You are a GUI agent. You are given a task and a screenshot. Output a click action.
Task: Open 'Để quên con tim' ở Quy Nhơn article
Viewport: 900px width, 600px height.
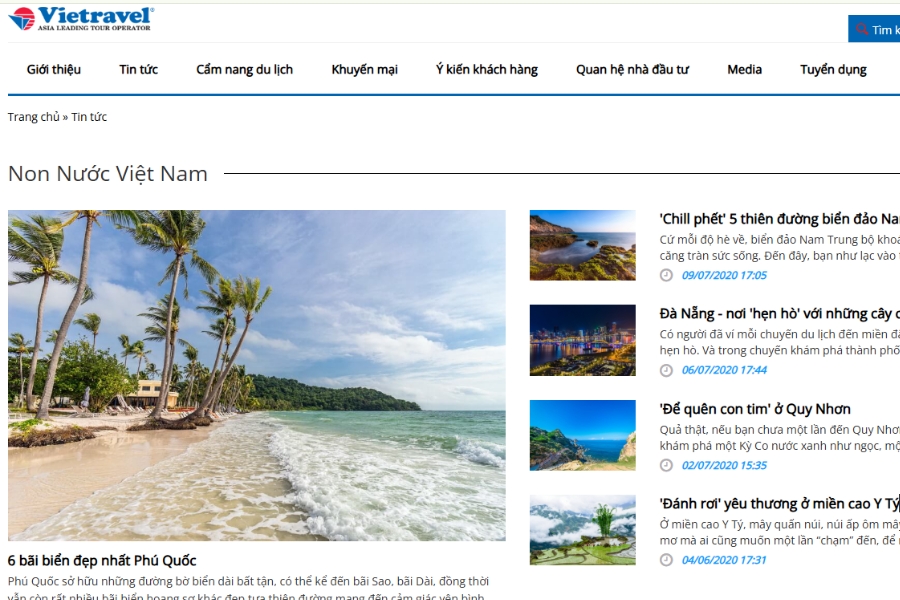pos(755,409)
